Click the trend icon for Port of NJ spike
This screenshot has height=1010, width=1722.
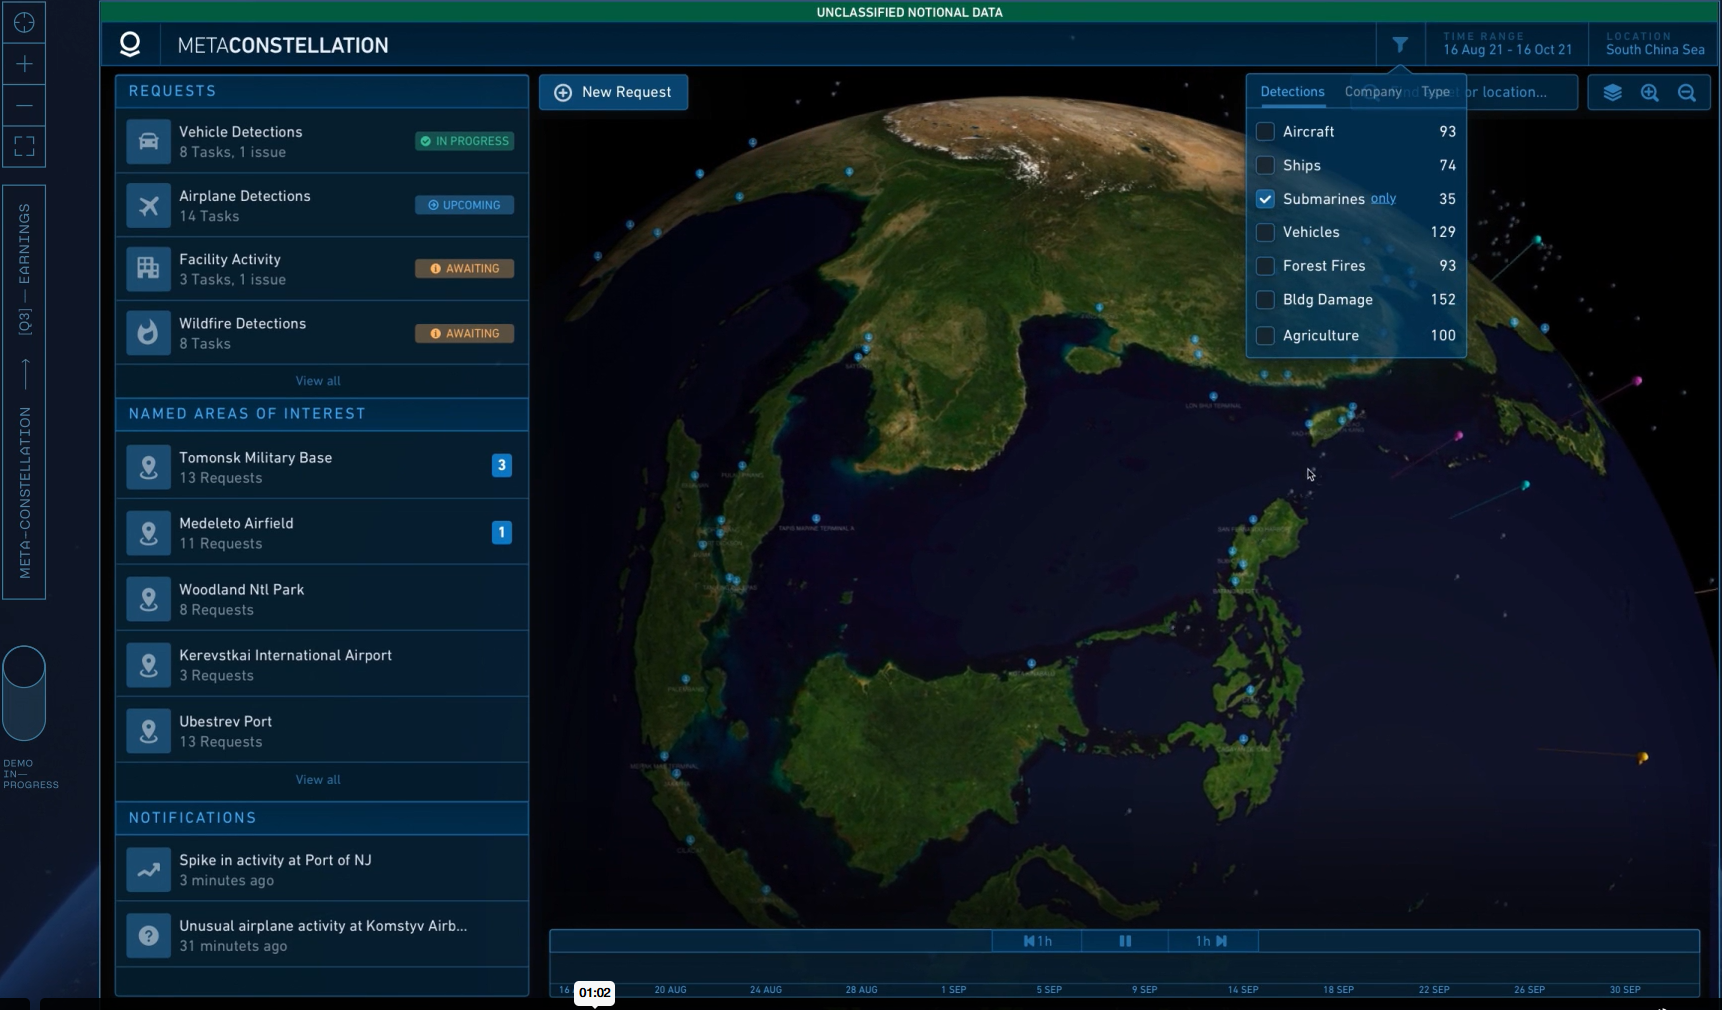148,869
